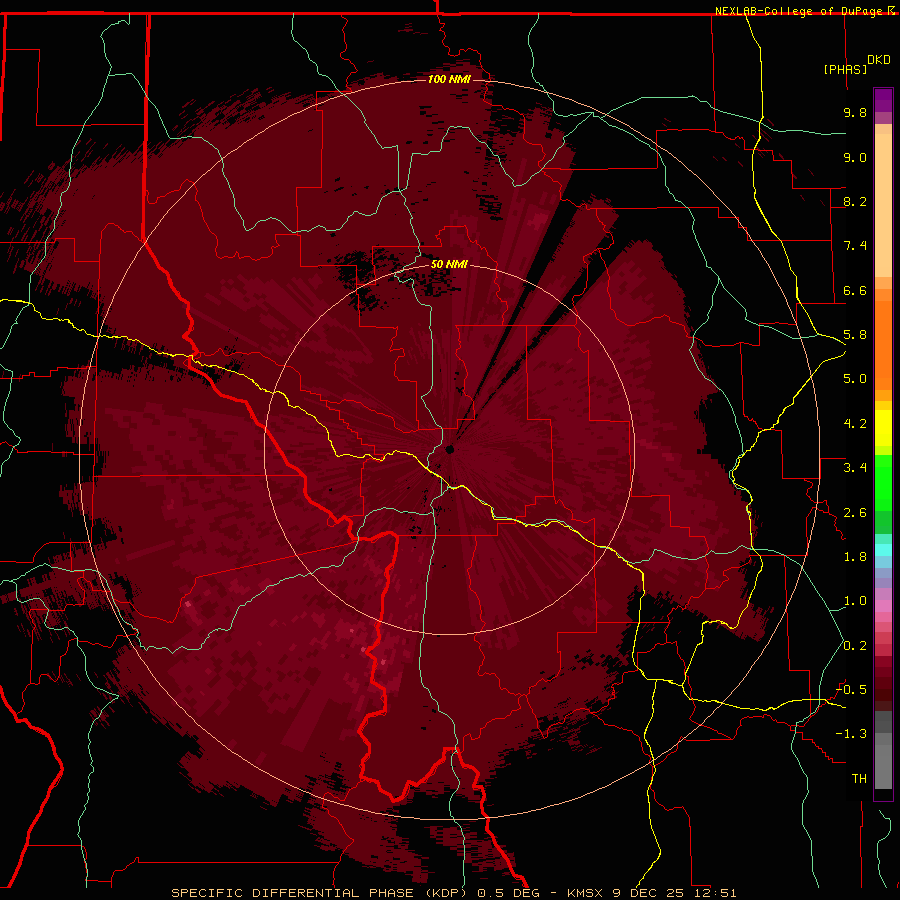Click the 5.0 value on color scale
The width and height of the screenshot is (900, 900).
[855, 379]
